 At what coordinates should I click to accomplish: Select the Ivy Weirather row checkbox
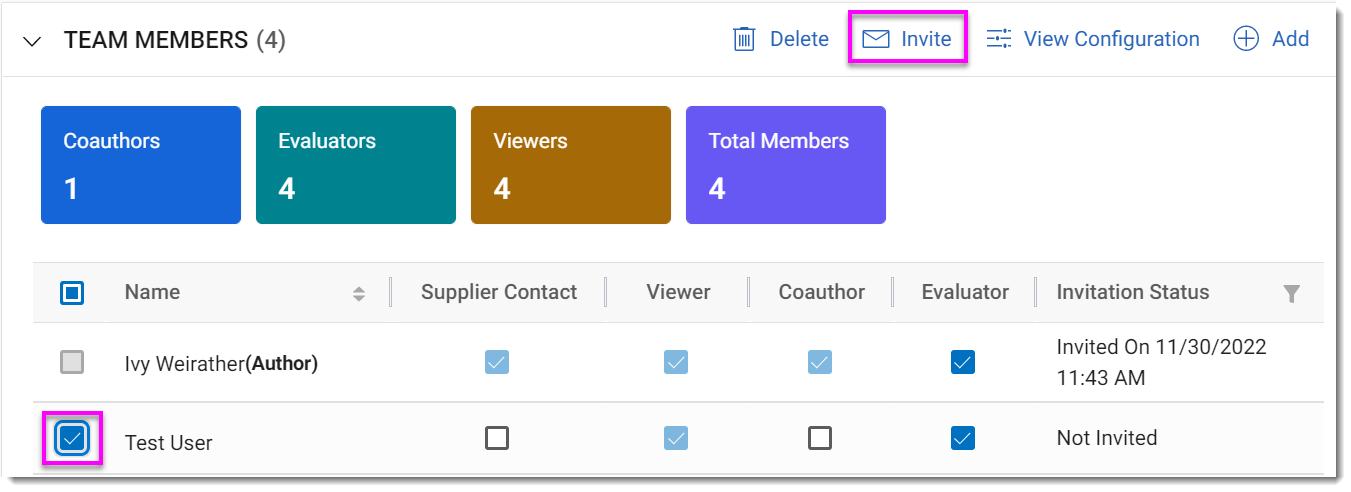coord(72,362)
